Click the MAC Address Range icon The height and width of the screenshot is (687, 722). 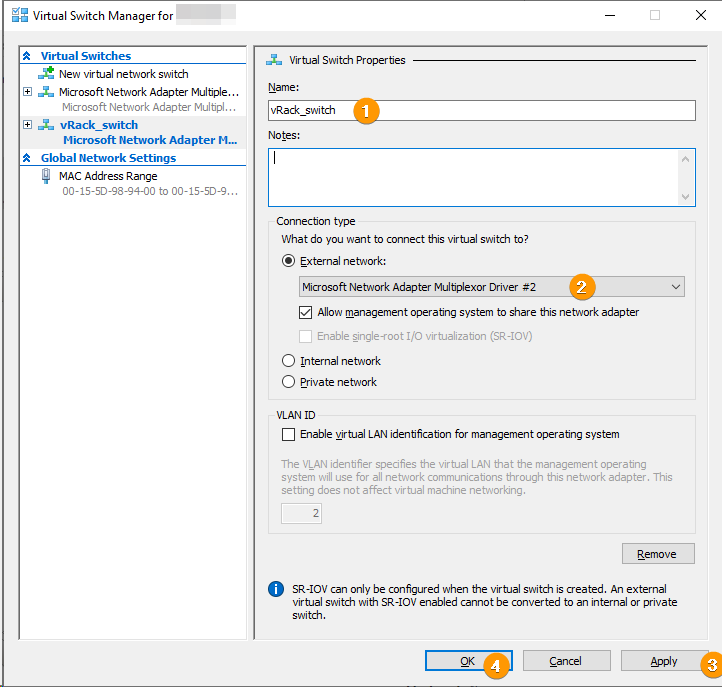point(46,176)
